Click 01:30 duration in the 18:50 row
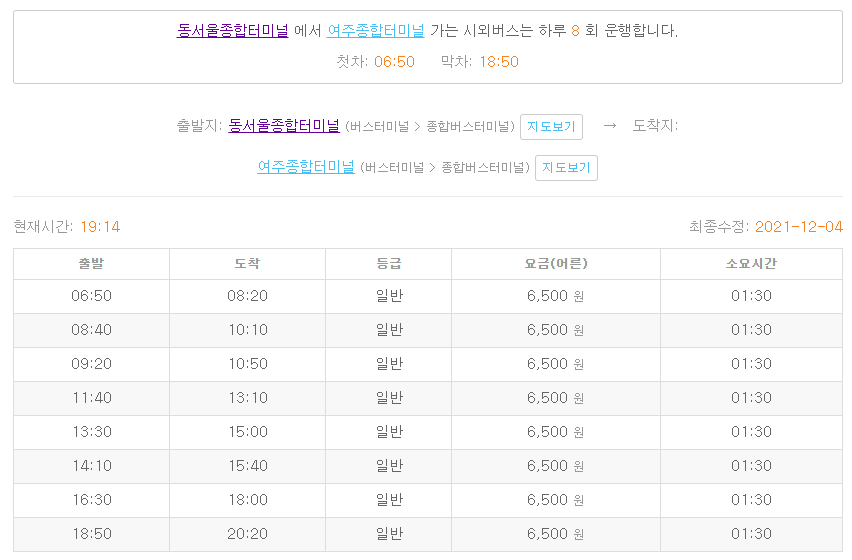This screenshot has width=852, height=560. pyautogui.click(x=751, y=534)
